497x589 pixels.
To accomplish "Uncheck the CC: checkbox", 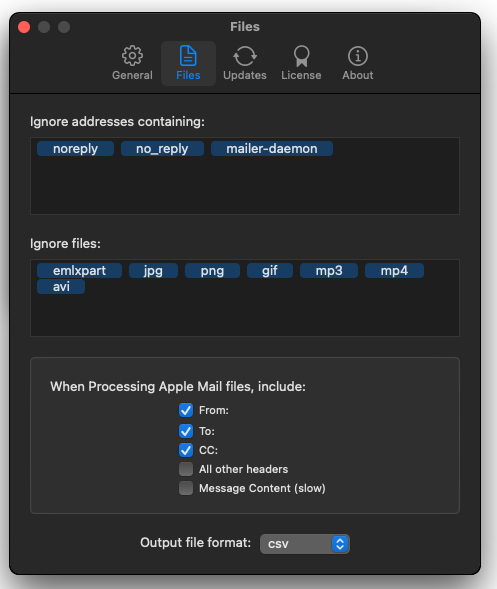I will 186,450.
